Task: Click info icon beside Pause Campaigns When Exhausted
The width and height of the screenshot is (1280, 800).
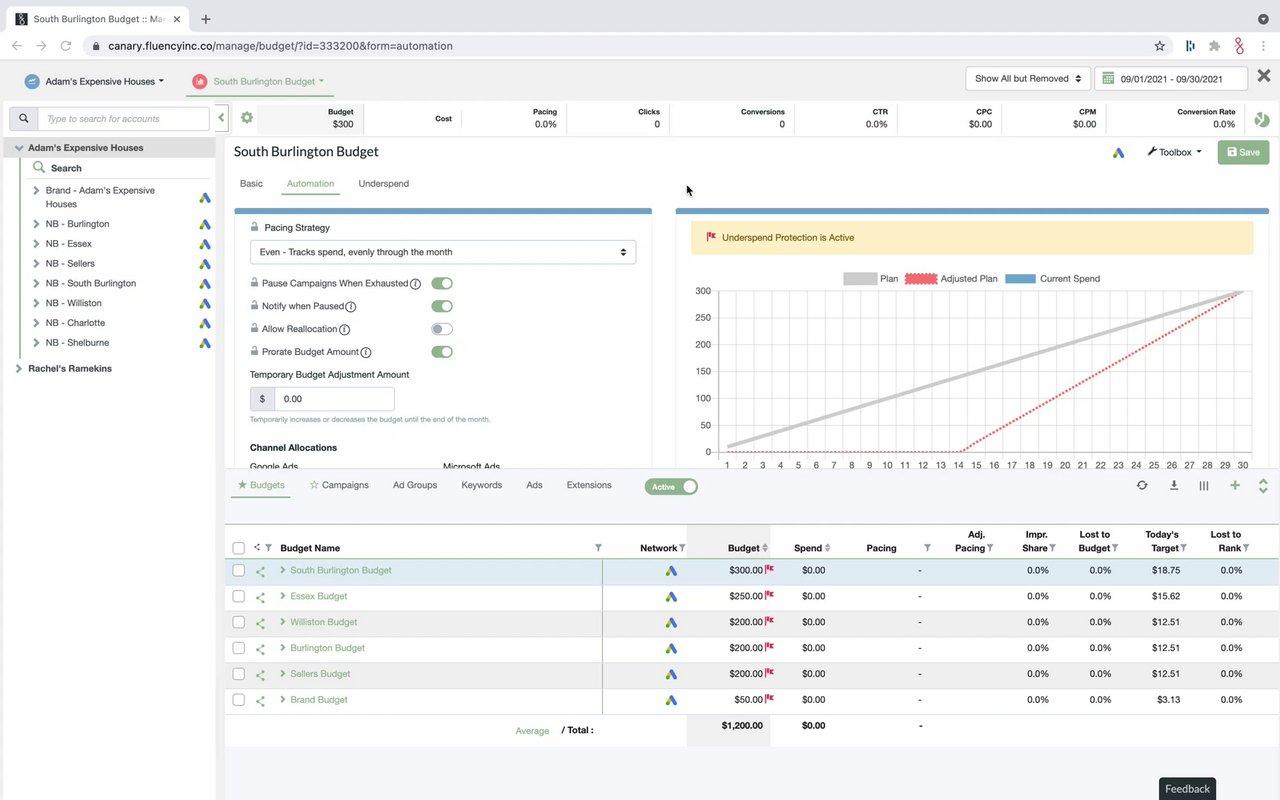Action: click(x=415, y=284)
